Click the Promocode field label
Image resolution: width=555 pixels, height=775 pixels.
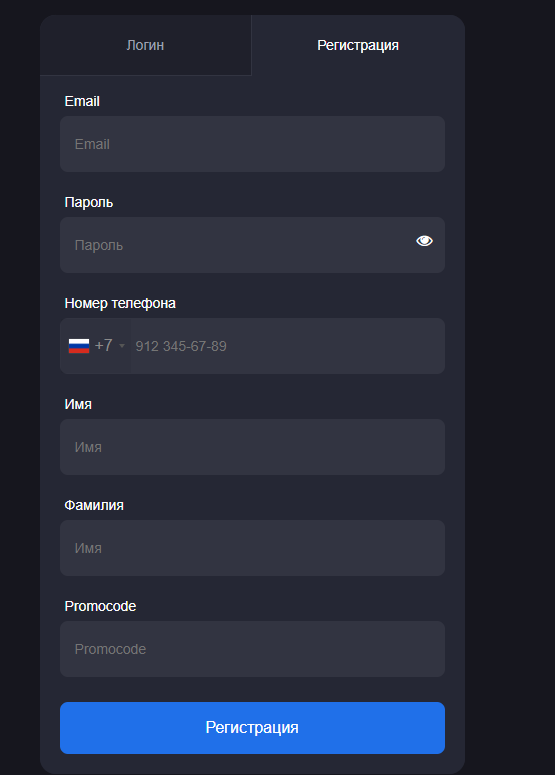tap(100, 606)
